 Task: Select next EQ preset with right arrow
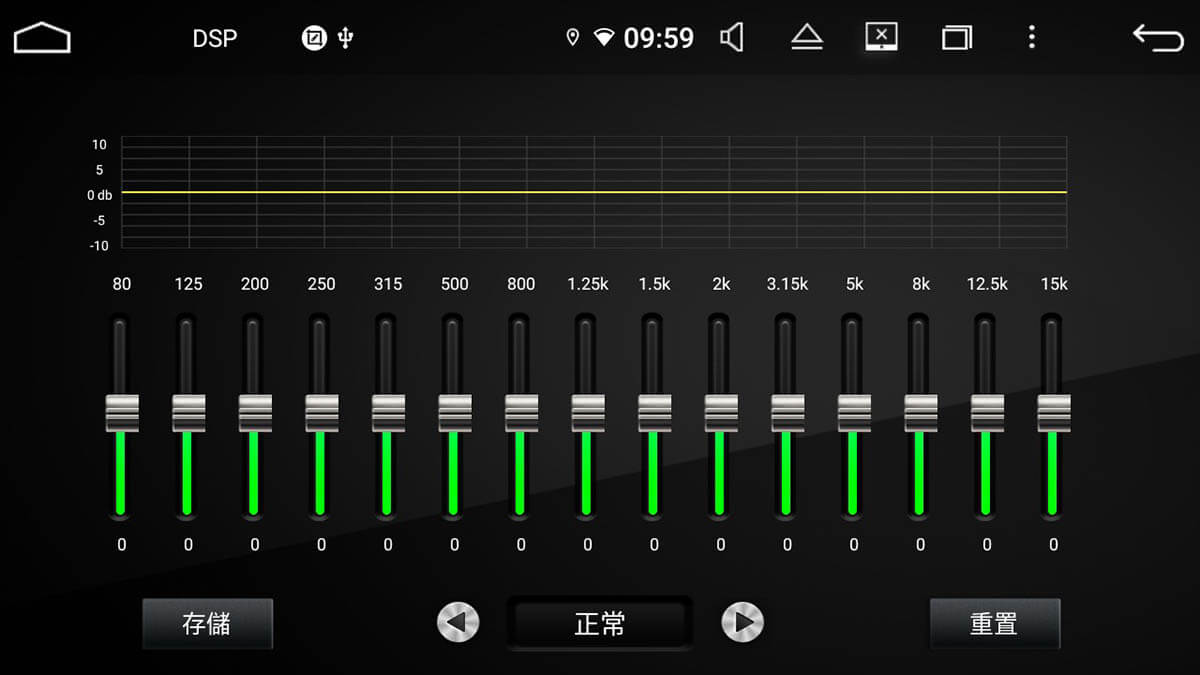(x=742, y=622)
